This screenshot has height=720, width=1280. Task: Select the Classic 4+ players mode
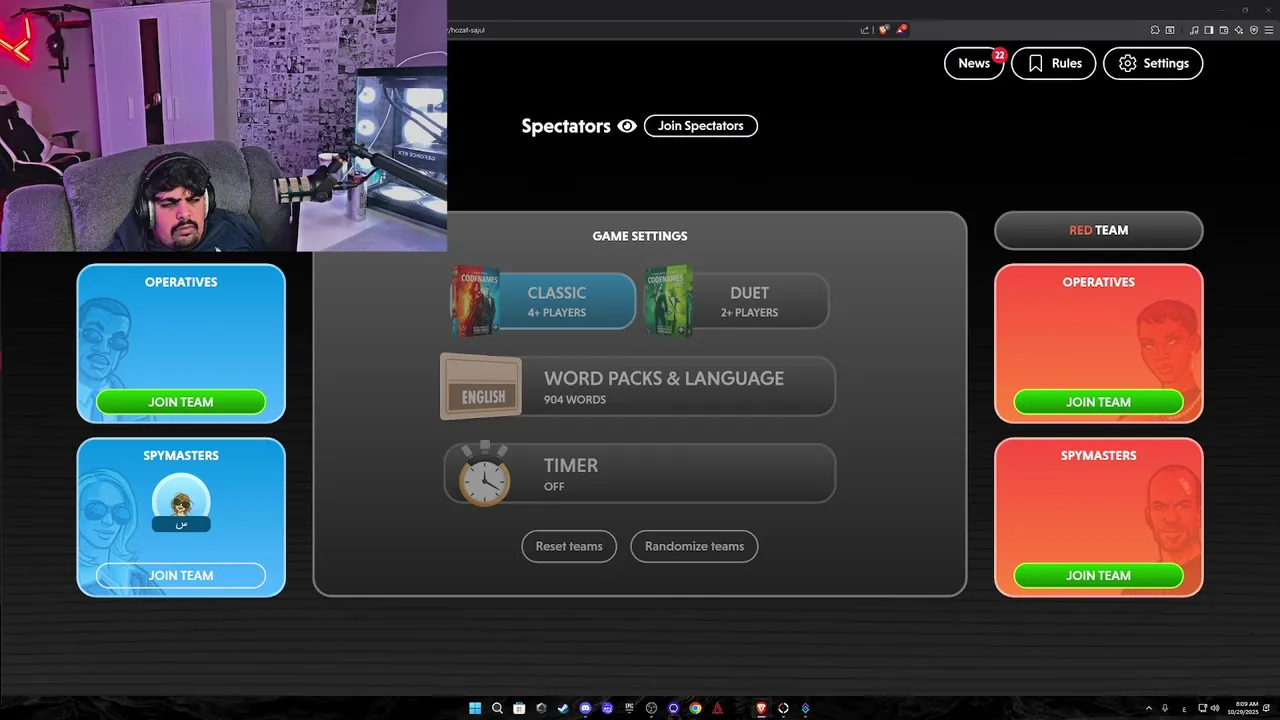pyautogui.click(x=543, y=301)
